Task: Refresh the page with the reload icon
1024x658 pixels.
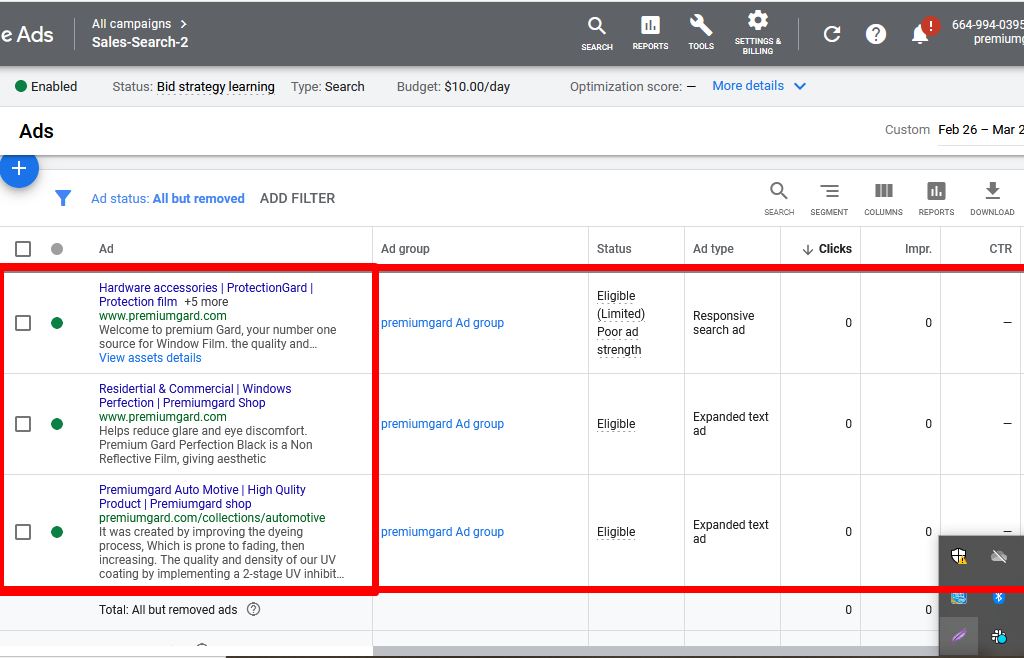Action: [831, 34]
